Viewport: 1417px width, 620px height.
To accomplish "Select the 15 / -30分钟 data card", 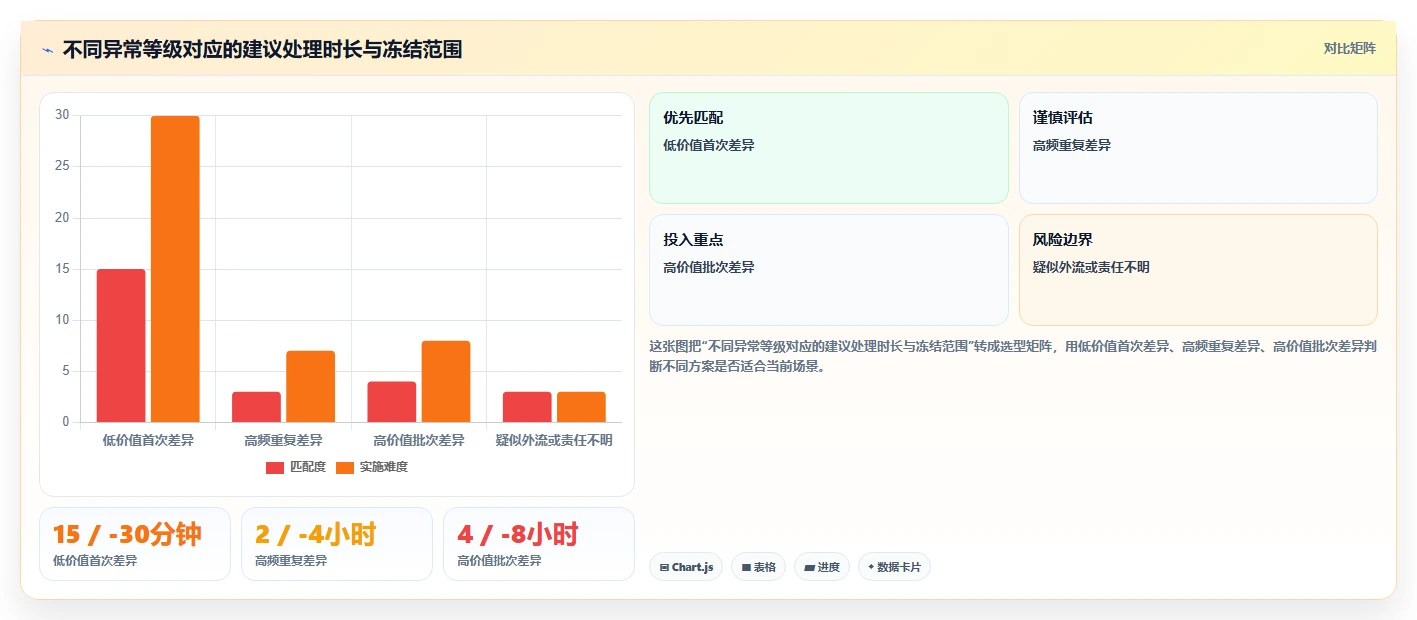I will [x=135, y=544].
